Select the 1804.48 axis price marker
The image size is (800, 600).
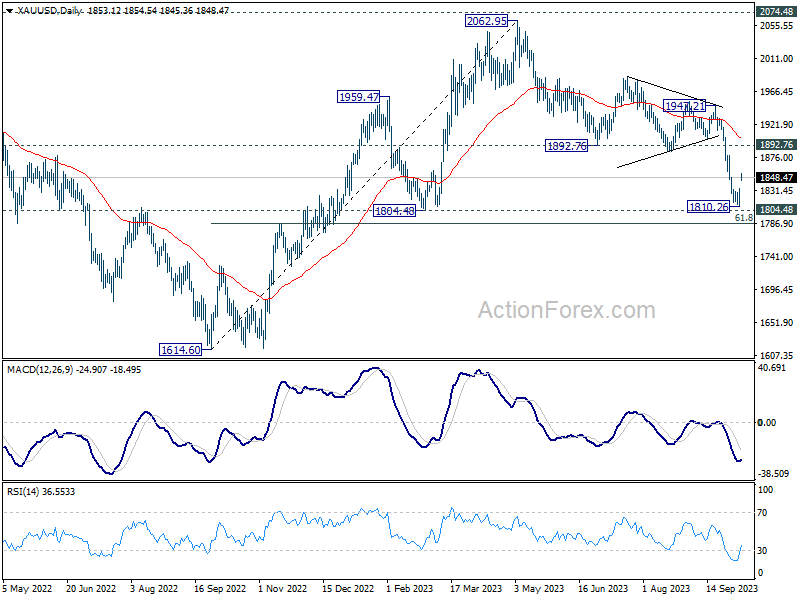coord(776,210)
